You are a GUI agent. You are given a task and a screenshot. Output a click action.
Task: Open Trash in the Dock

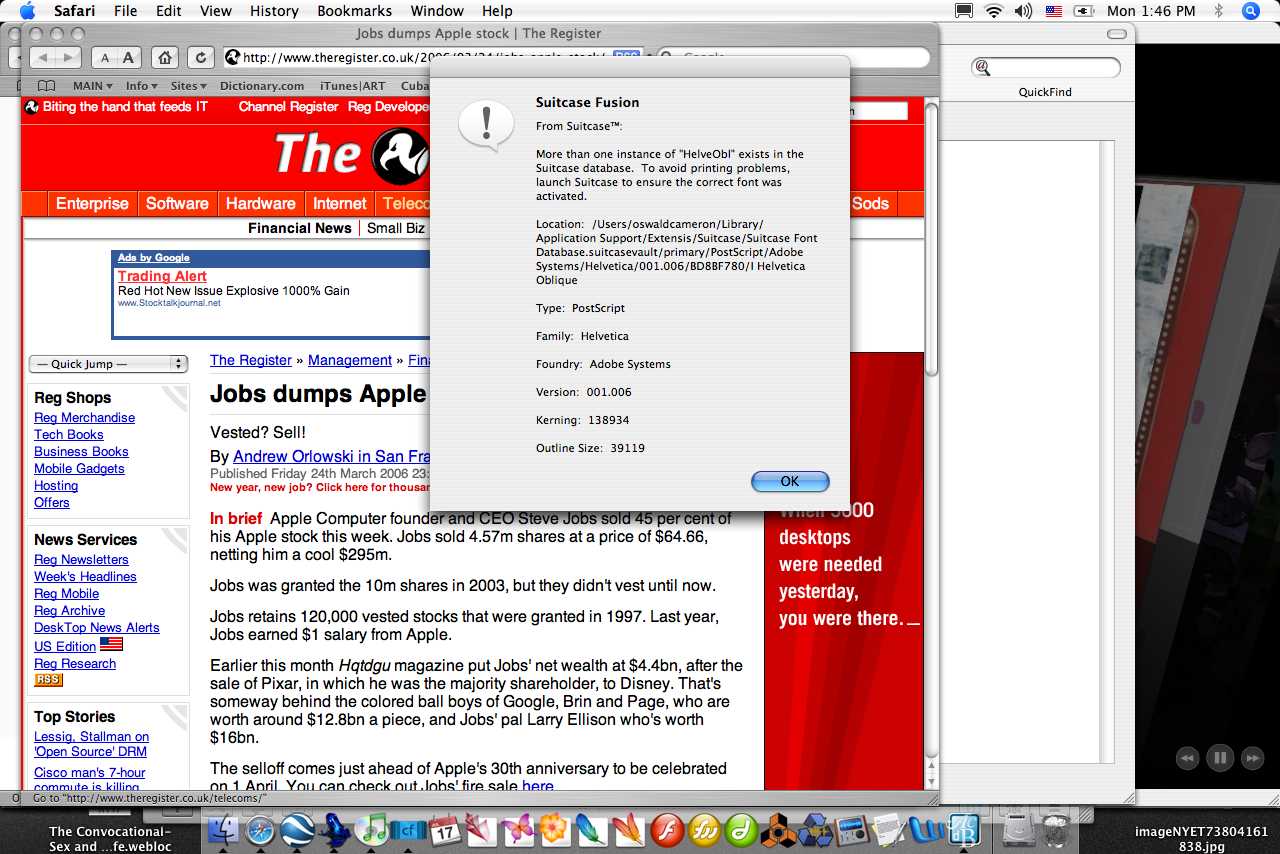(x=1055, y=829)
